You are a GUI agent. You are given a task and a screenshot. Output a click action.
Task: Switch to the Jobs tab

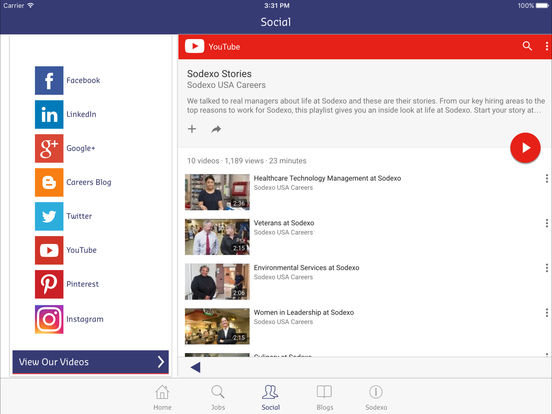[x=218, y=398]
